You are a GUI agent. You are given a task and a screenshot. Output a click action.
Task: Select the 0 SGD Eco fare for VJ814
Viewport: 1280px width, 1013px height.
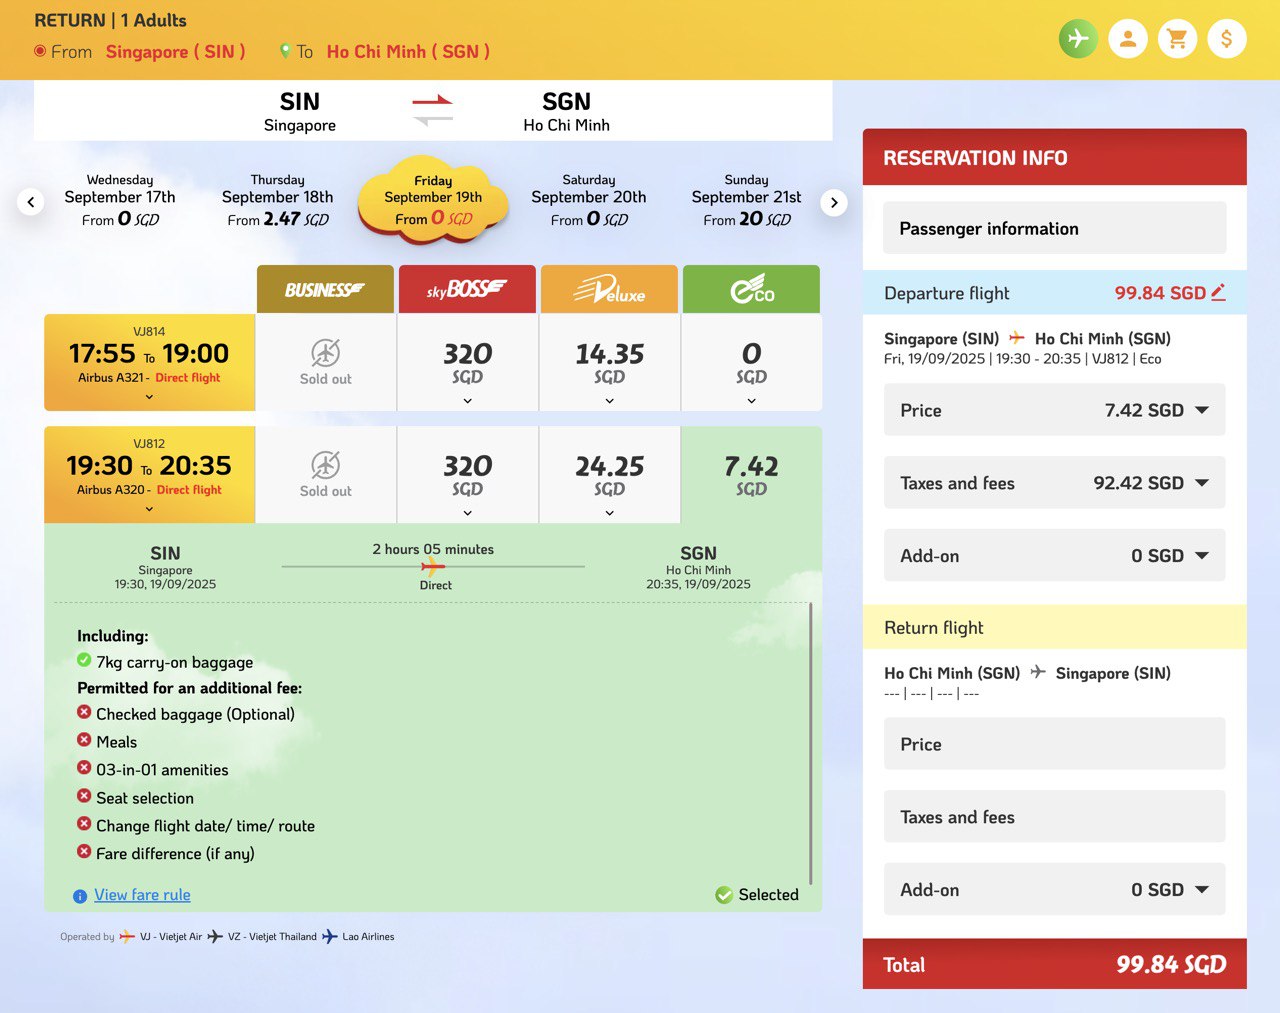point(751,363)
